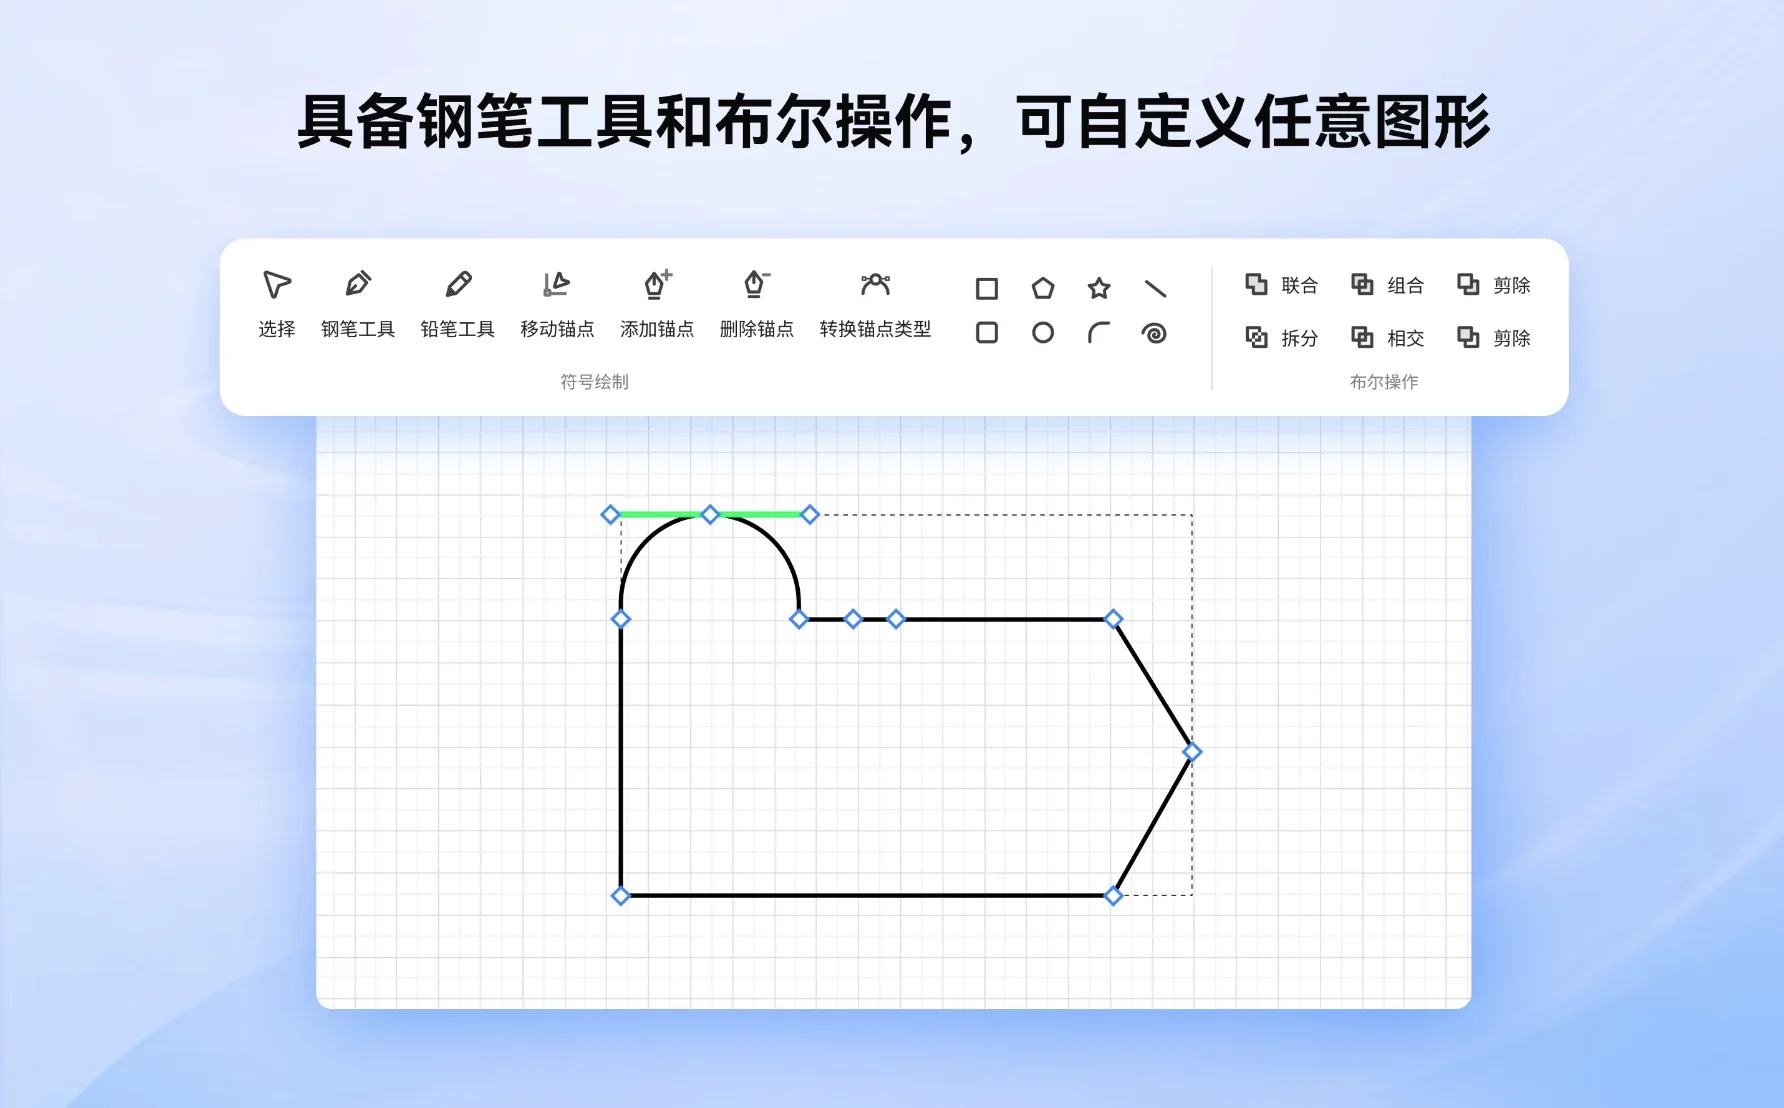
Task: Choose the square shape icon
Action: point(987,289)
